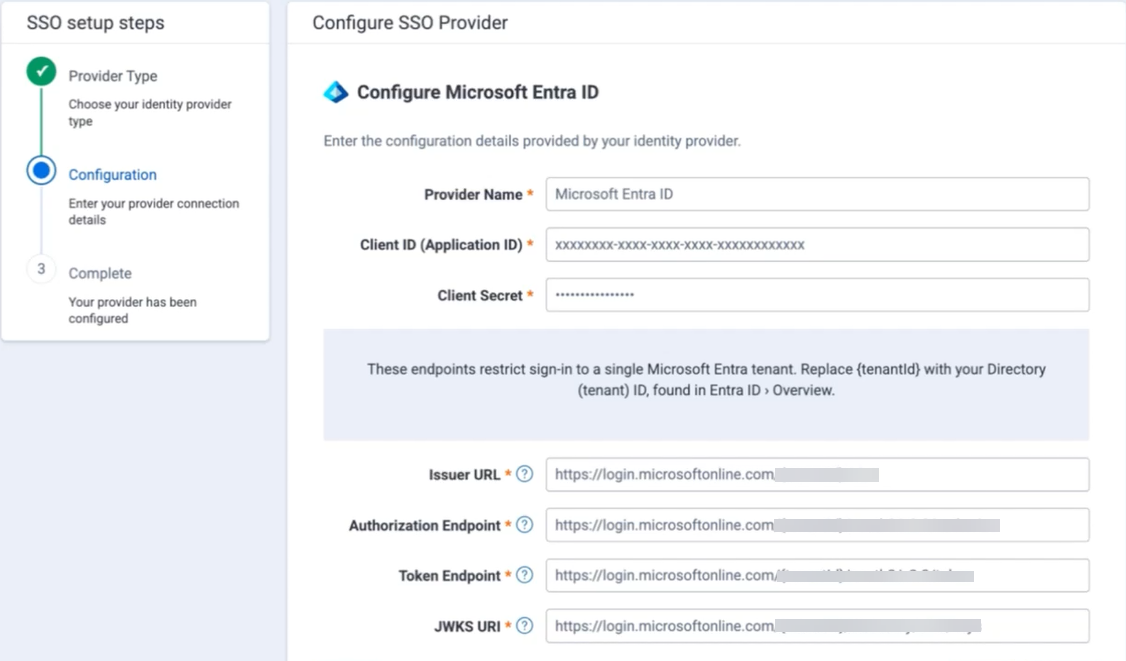Click the 'Authorization Endpoint' field label

pos(424,526)
